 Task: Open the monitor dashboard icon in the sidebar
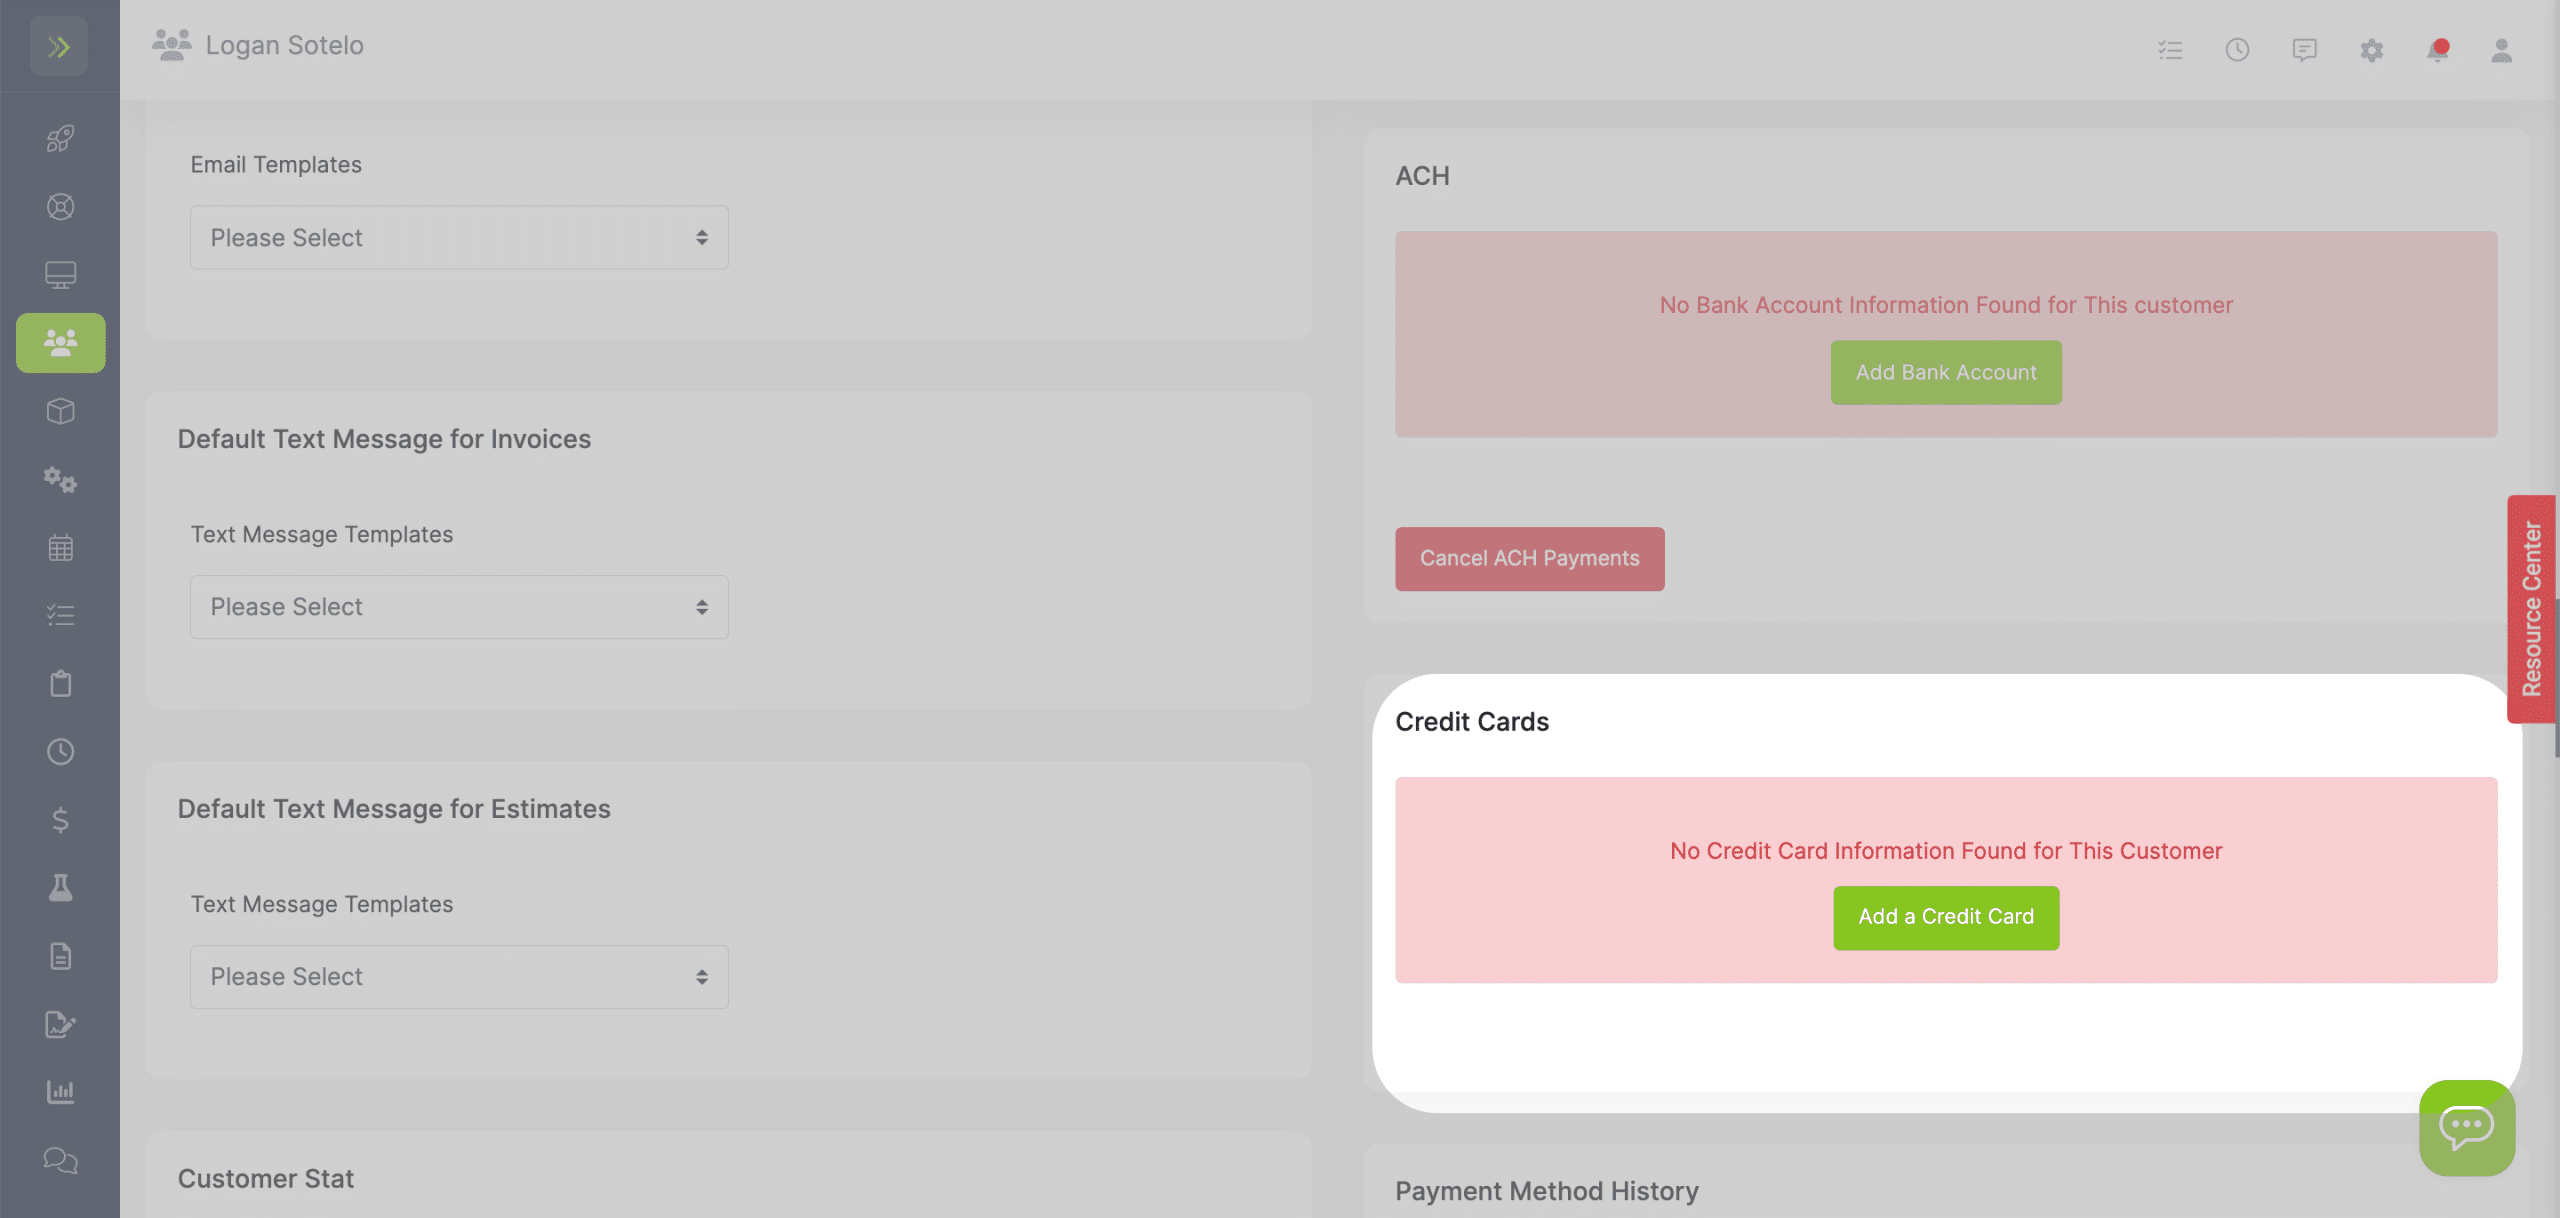pyautogui.click(x=60, y=275)
